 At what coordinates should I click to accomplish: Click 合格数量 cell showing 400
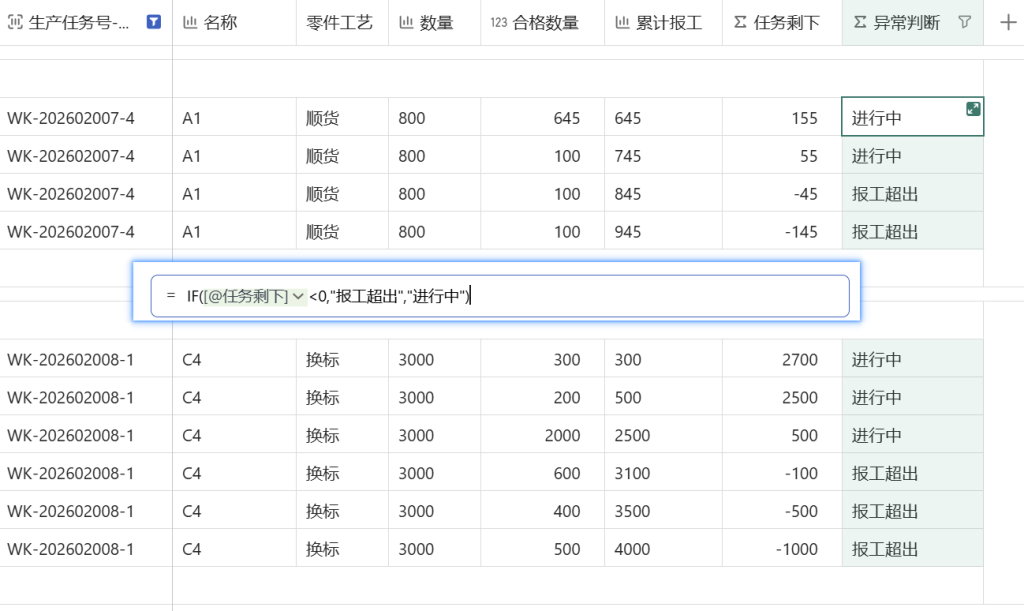(x=543, y=510)
